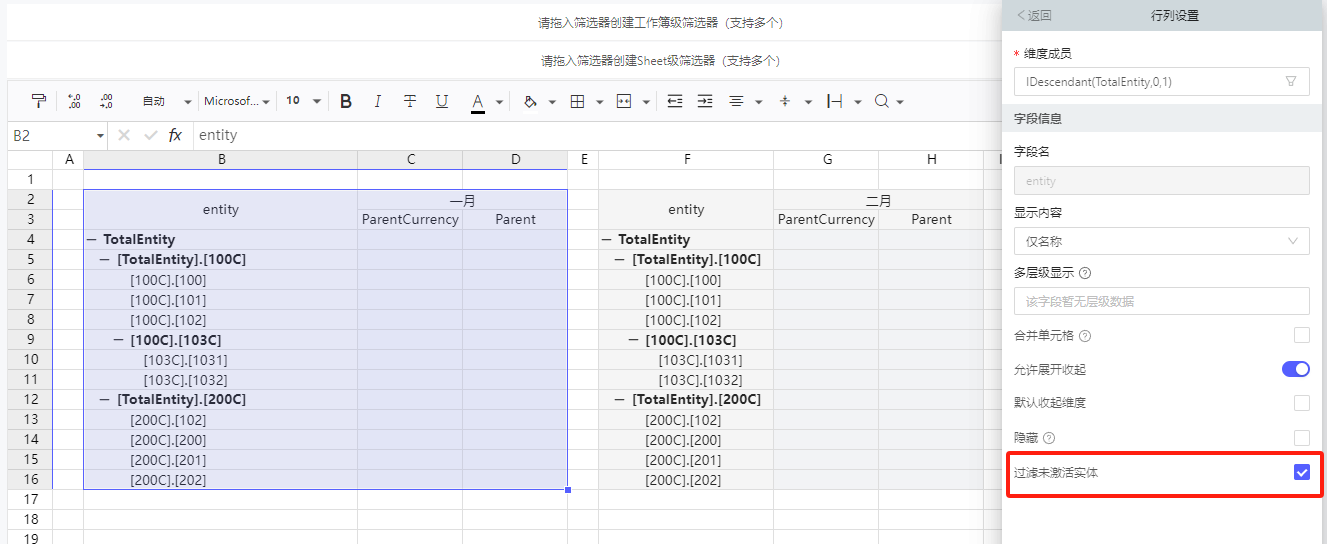Underline the selected cell text
1327x544 pixels.
(x=442, y=101)
